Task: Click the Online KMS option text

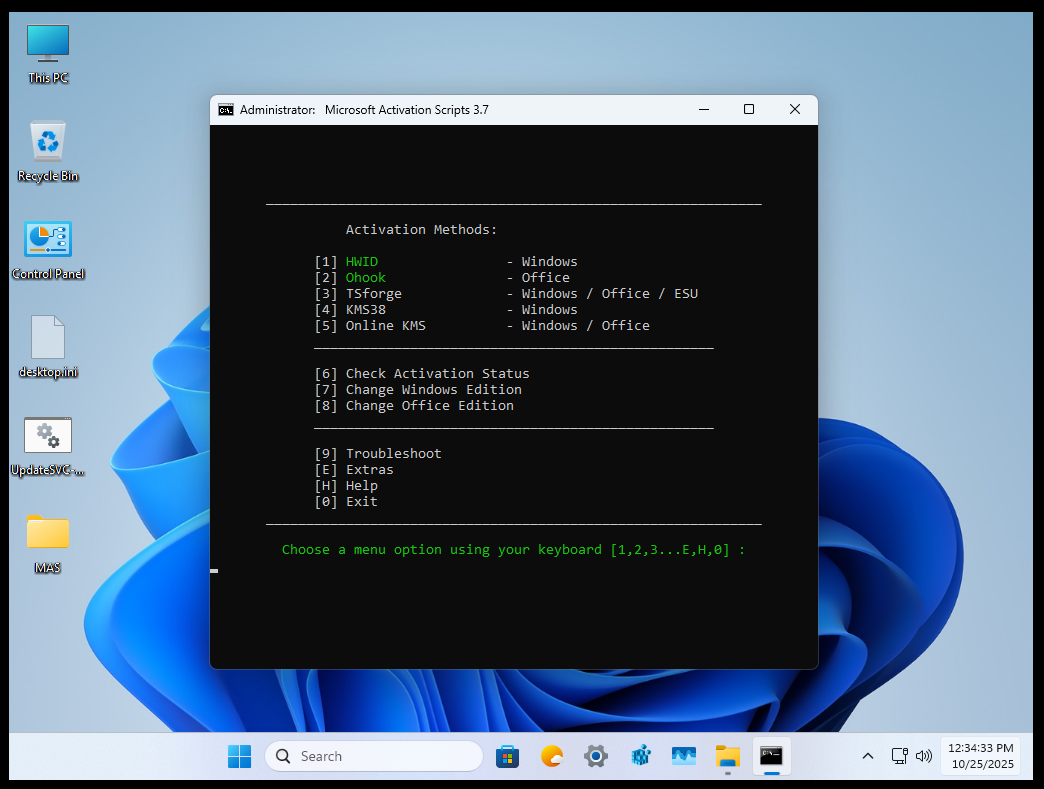Action: point(386,326)
